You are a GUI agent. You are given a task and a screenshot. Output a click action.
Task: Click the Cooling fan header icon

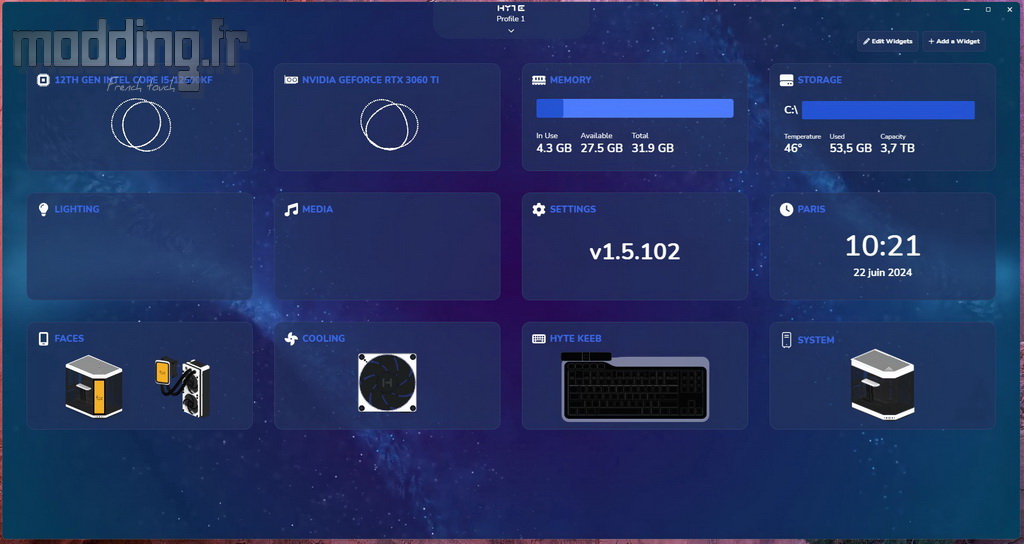click(291, 339)
